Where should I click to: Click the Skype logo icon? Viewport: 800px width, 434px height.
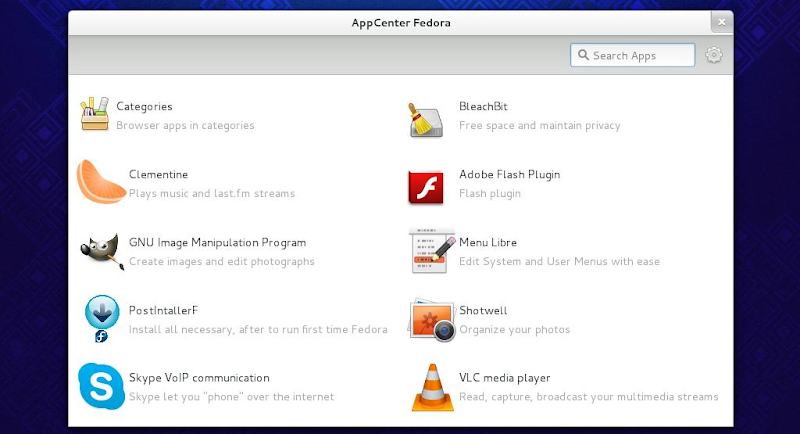101,386
